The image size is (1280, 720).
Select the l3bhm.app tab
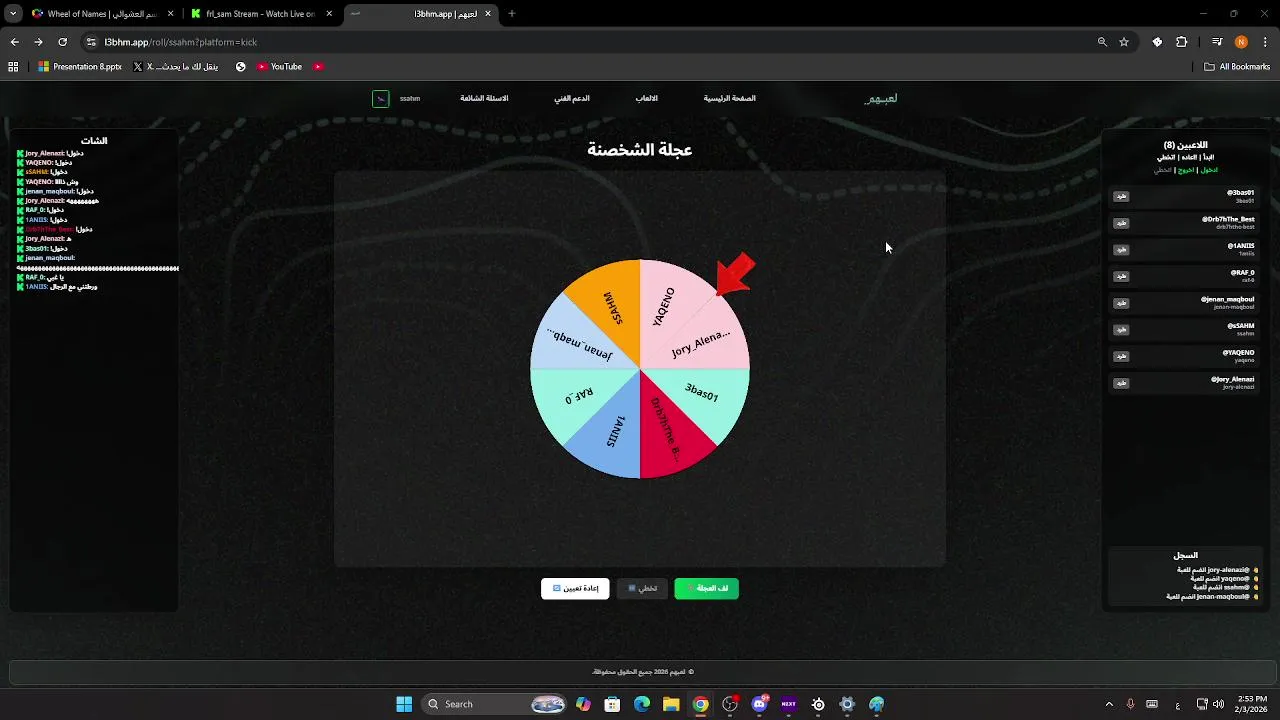click(x=423, y=14)
